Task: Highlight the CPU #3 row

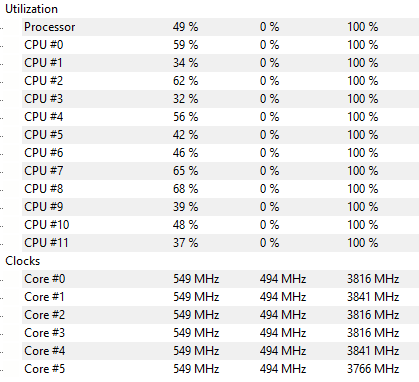Action: point(220,99)
